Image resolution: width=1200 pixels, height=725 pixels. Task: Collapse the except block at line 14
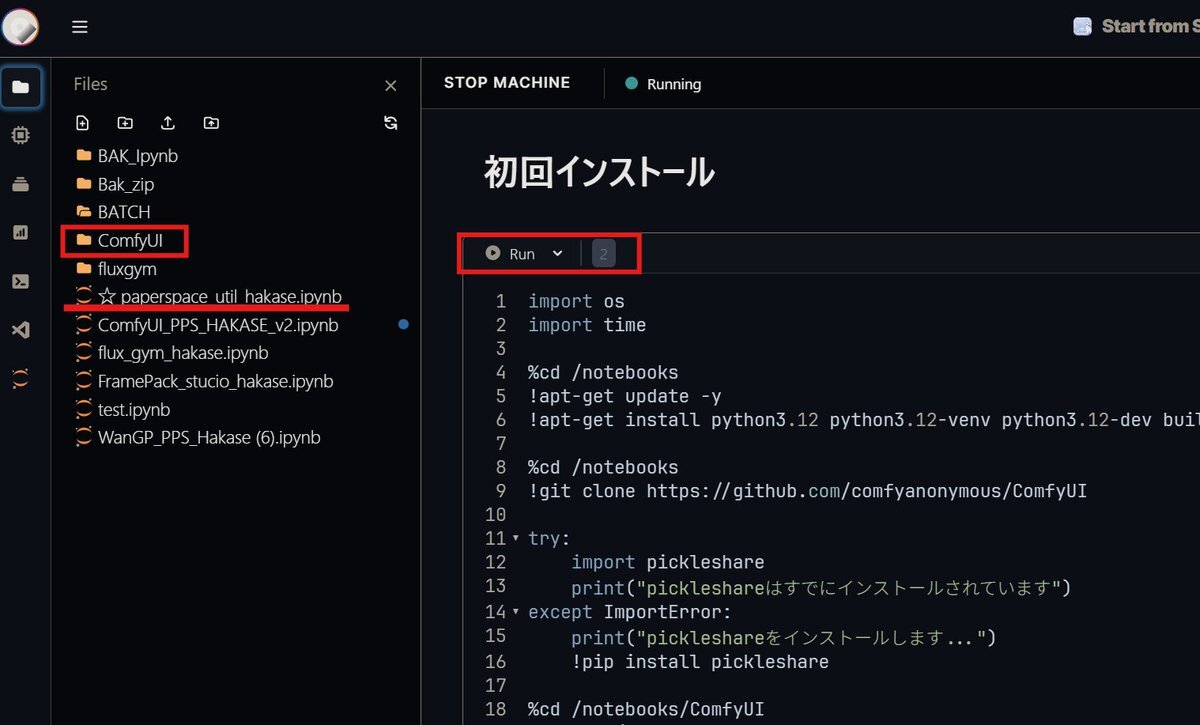(x=516, y=612)
